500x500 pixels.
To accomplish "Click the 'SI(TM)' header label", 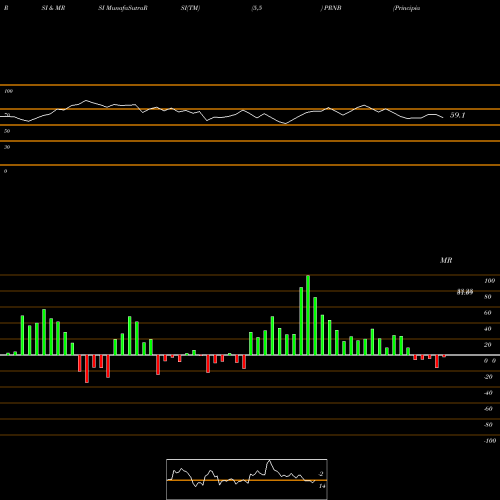I will click(190, 8).
